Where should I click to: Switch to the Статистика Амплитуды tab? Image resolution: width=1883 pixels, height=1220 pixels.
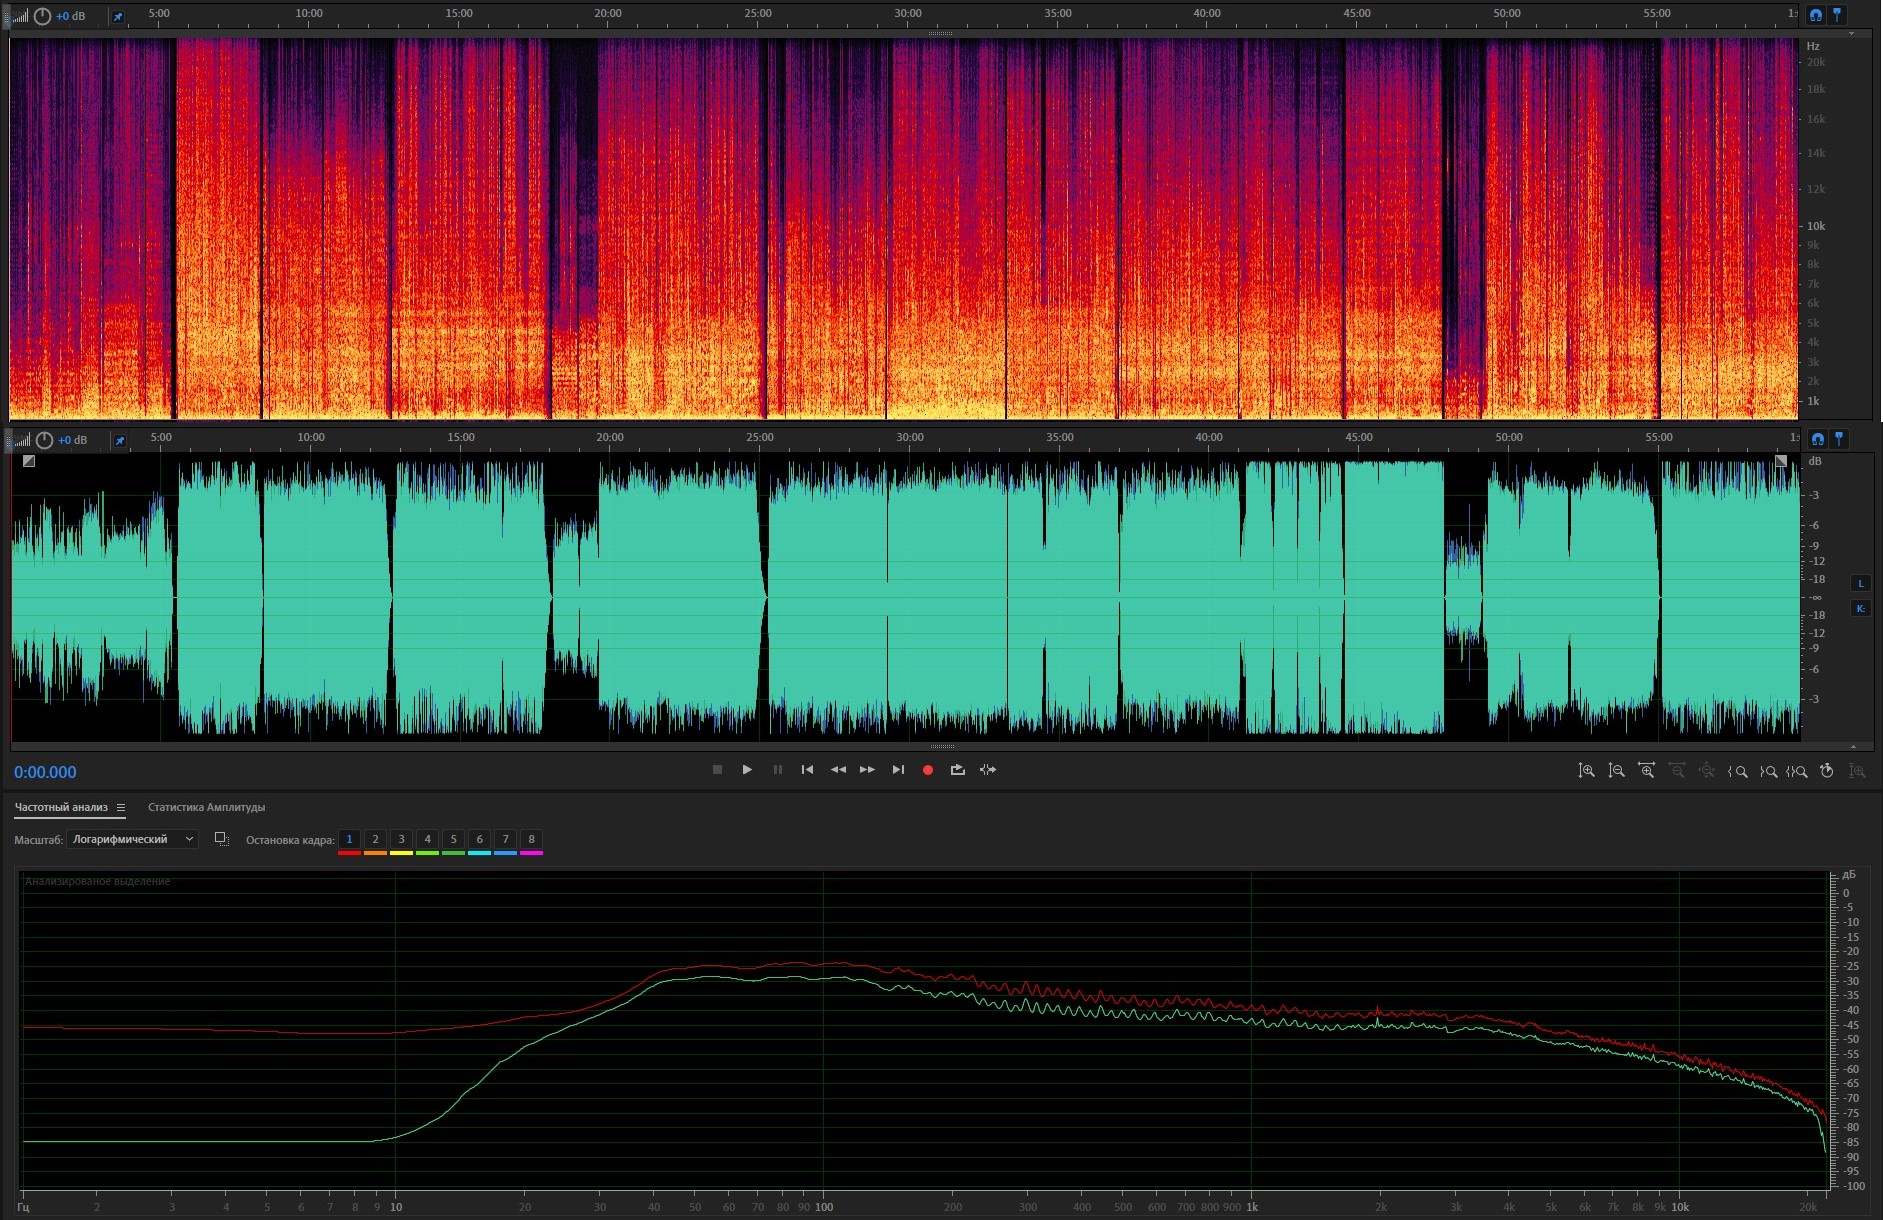(206, 808)
